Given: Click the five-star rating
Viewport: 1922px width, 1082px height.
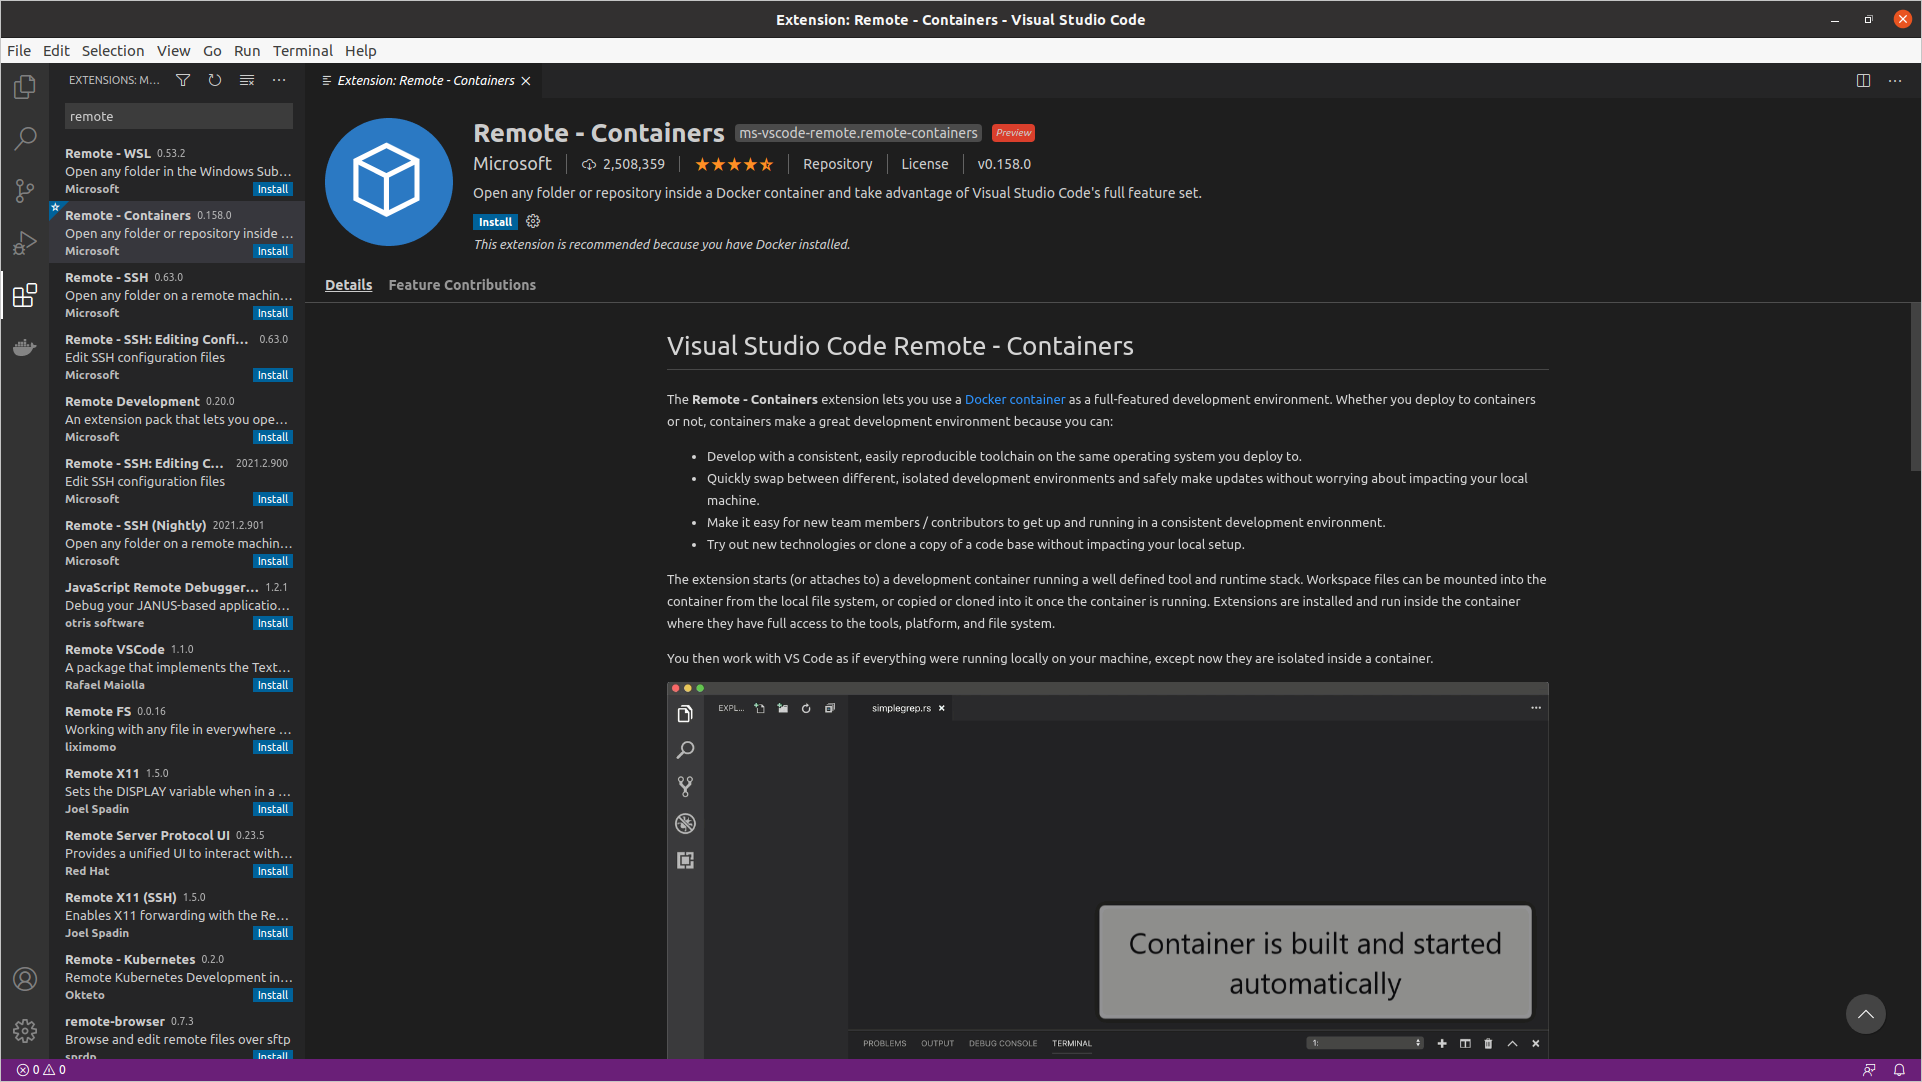Looking at the screenshot, I should pos(734,164).
